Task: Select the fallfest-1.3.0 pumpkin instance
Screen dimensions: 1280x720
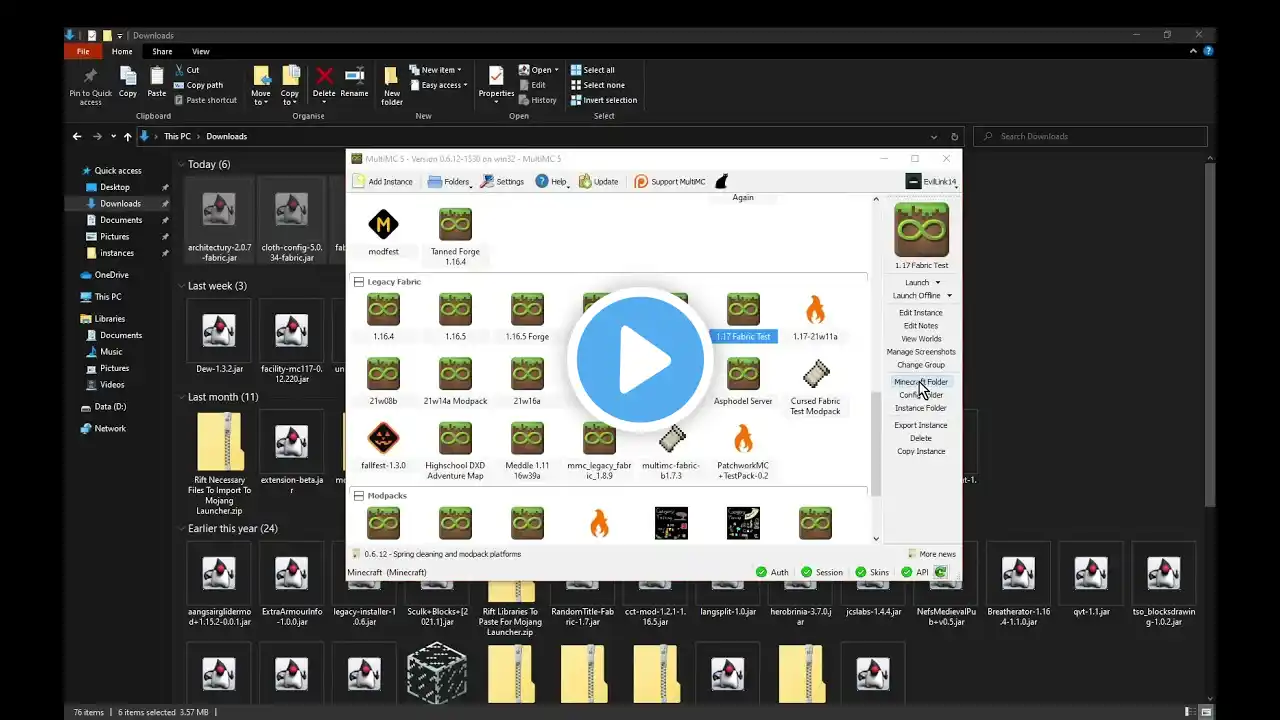Action: 383,446
